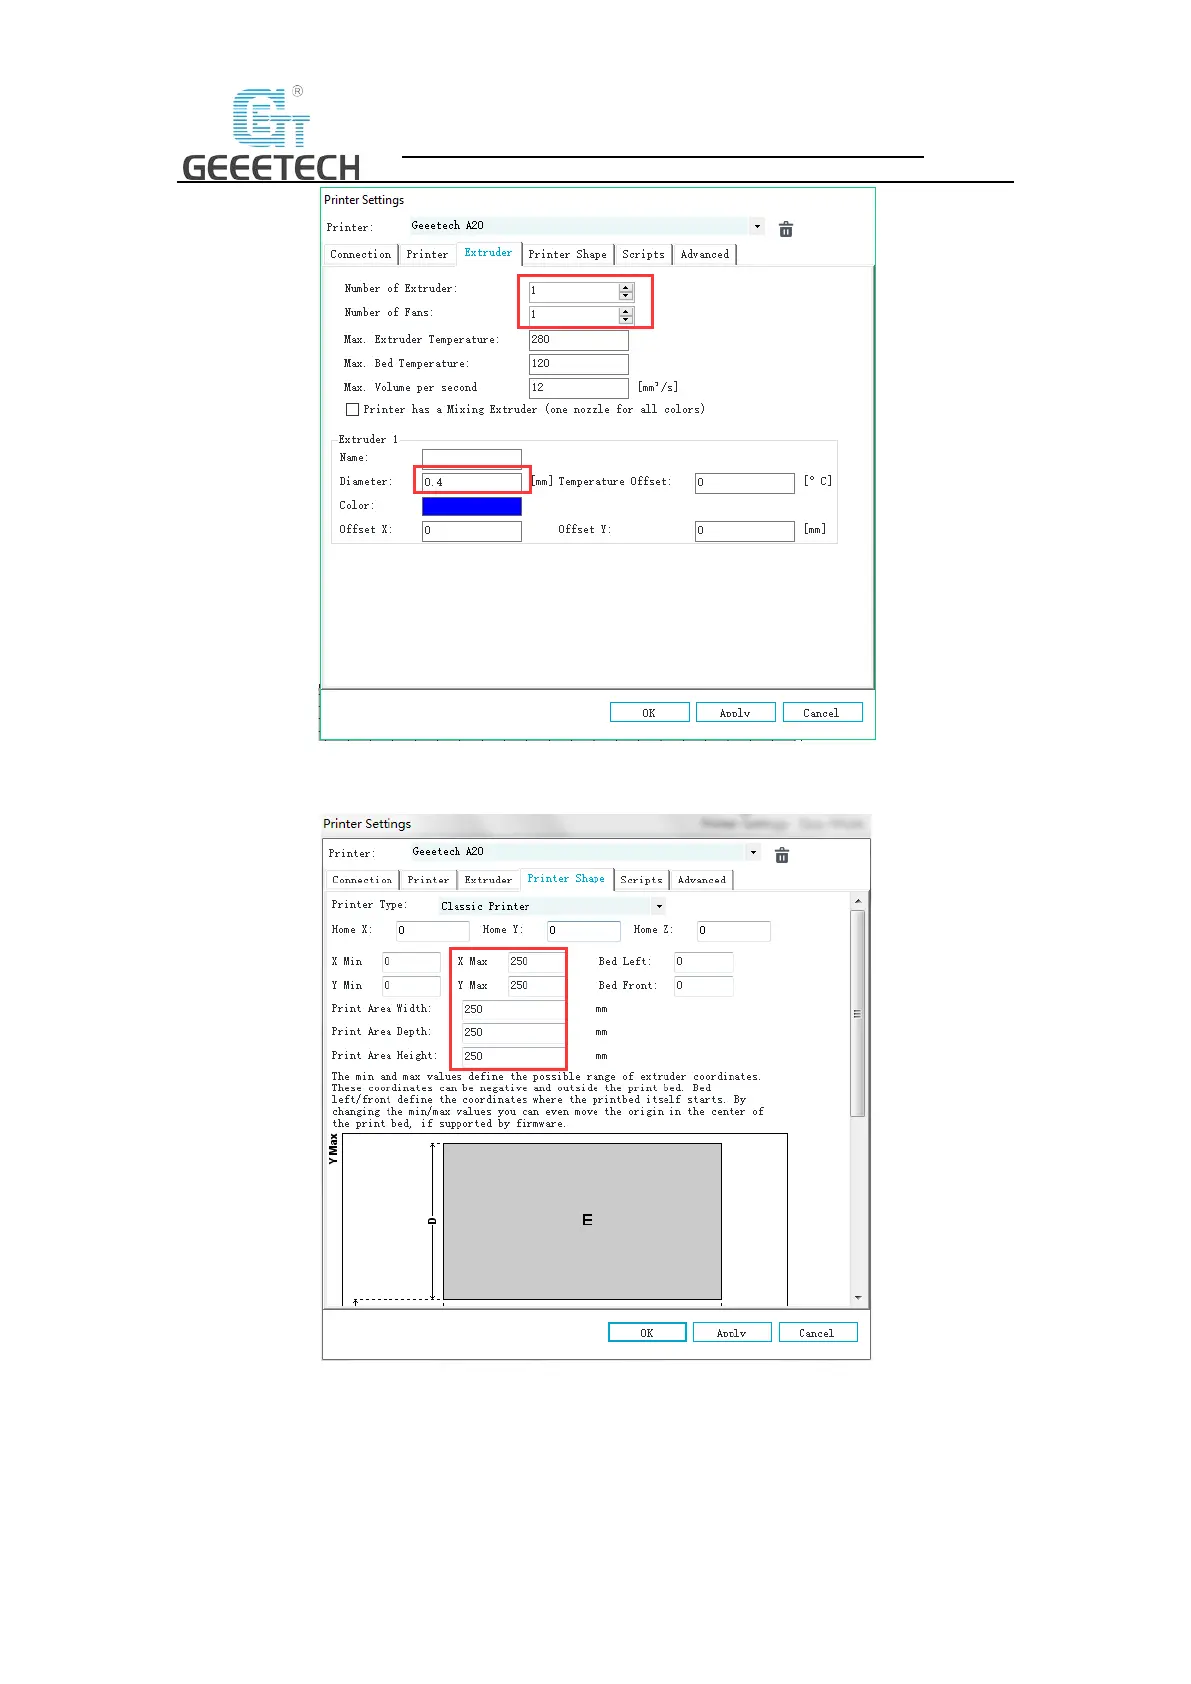
Task: Click the X Max field
Action: [536, 962]
